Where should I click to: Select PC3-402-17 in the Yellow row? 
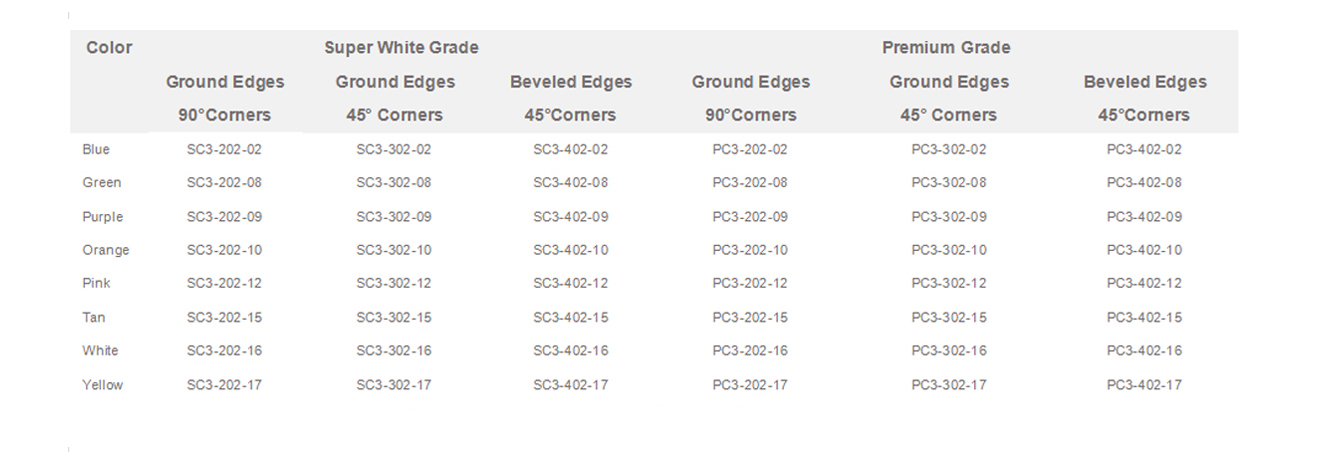point(1144,385)
